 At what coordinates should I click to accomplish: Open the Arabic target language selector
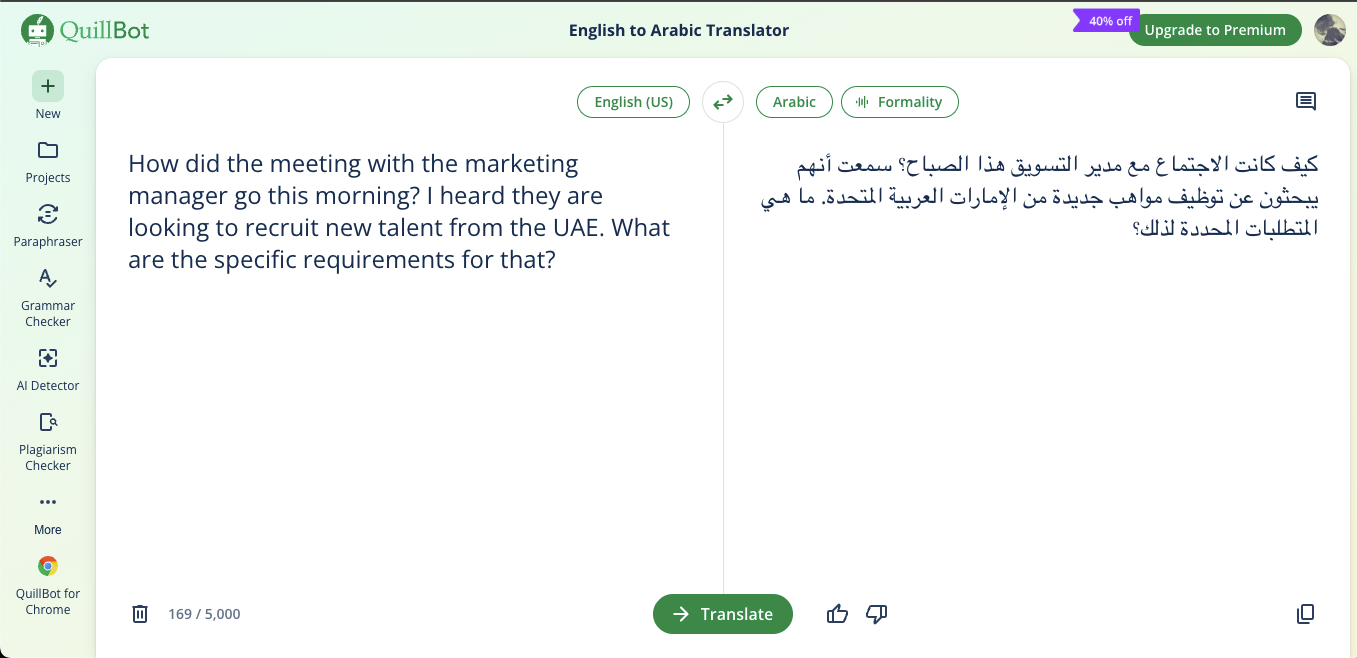[794, 101]
